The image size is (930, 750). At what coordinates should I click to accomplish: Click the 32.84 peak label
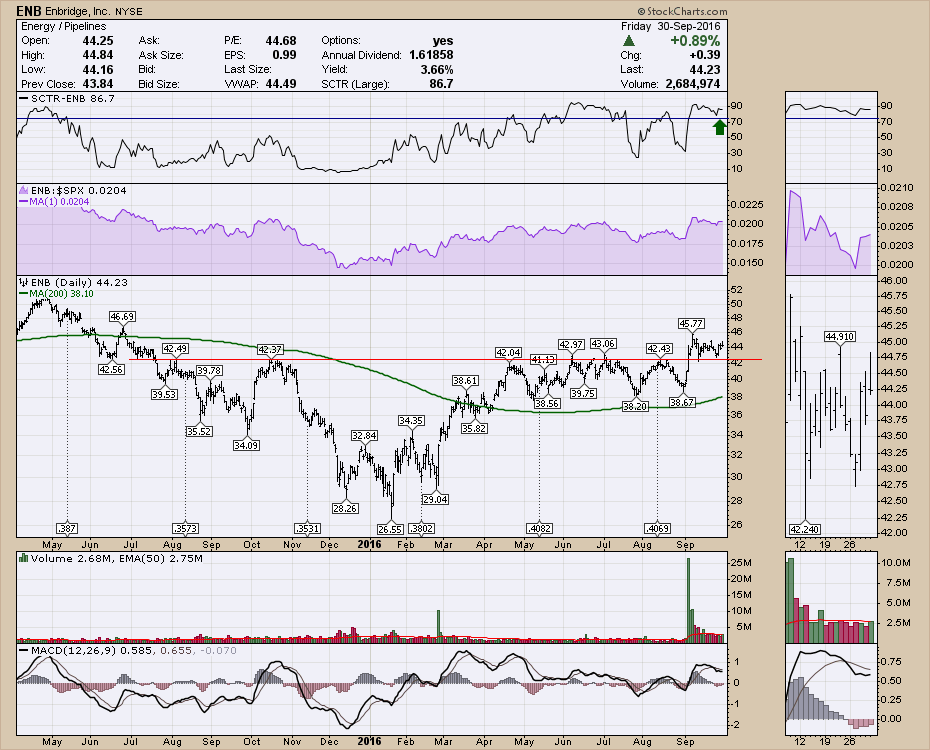pos(364,435)
